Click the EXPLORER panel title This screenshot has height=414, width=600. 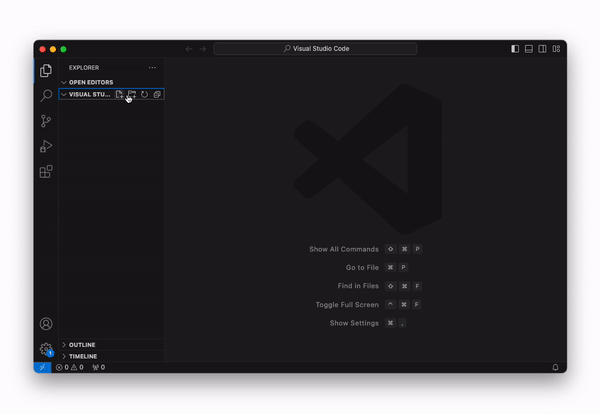[x=84, y=68]
